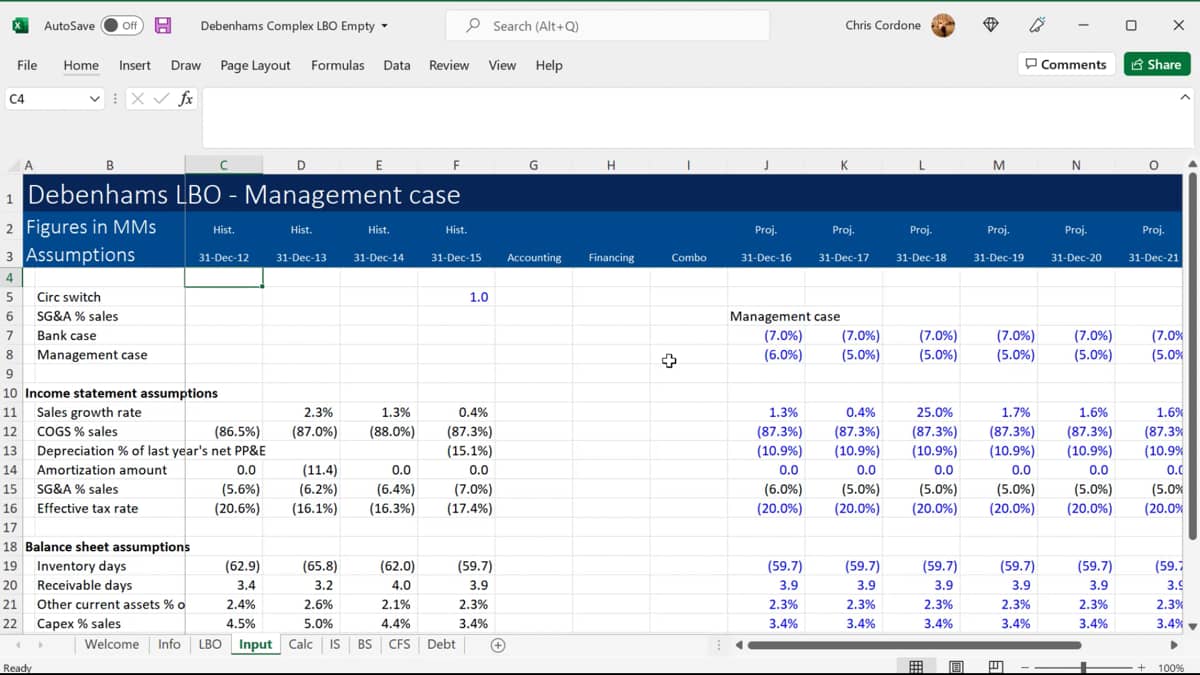Click the 'Bank case' row label
The height and width of the screenshot is (675, 1200).
click(x=67, y=336)
